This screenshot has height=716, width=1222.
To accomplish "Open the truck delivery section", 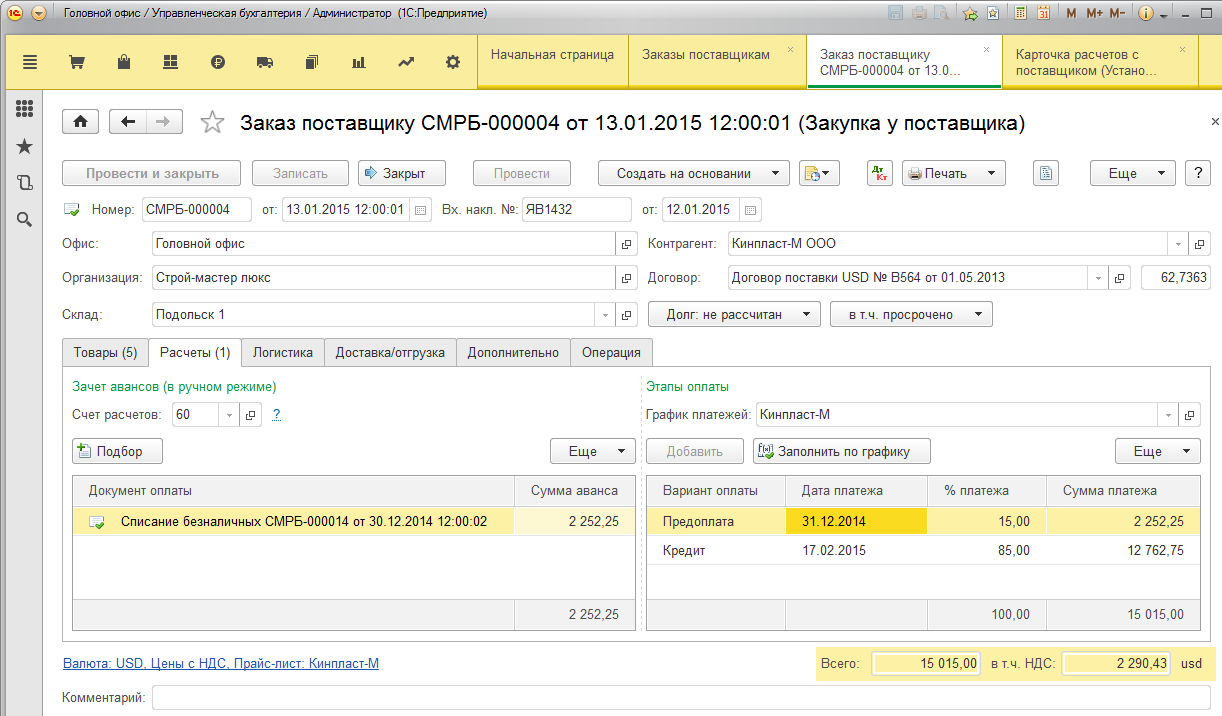I will tap(265, 62).
